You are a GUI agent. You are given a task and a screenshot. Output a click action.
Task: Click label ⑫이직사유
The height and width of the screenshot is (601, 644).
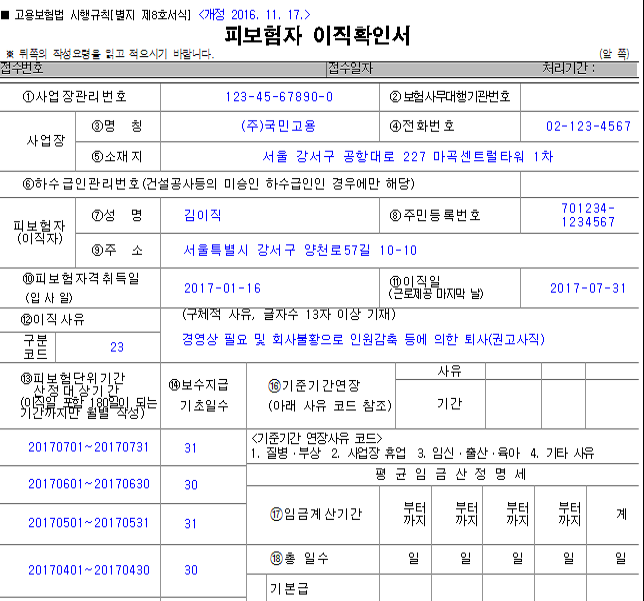52,319
